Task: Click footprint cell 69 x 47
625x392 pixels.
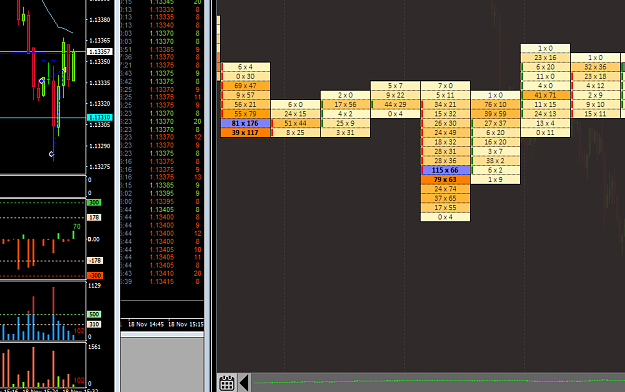Action: pyautogui.click(x=246, y=86)
